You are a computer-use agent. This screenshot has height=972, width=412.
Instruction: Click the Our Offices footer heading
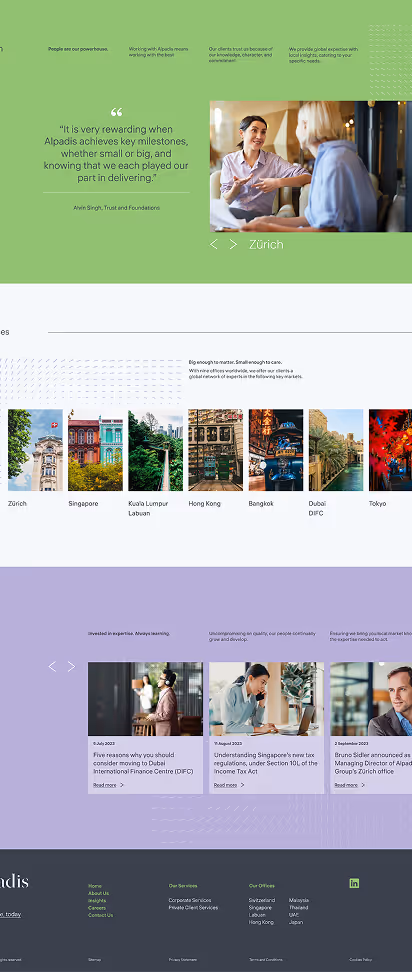pos(261,886)
